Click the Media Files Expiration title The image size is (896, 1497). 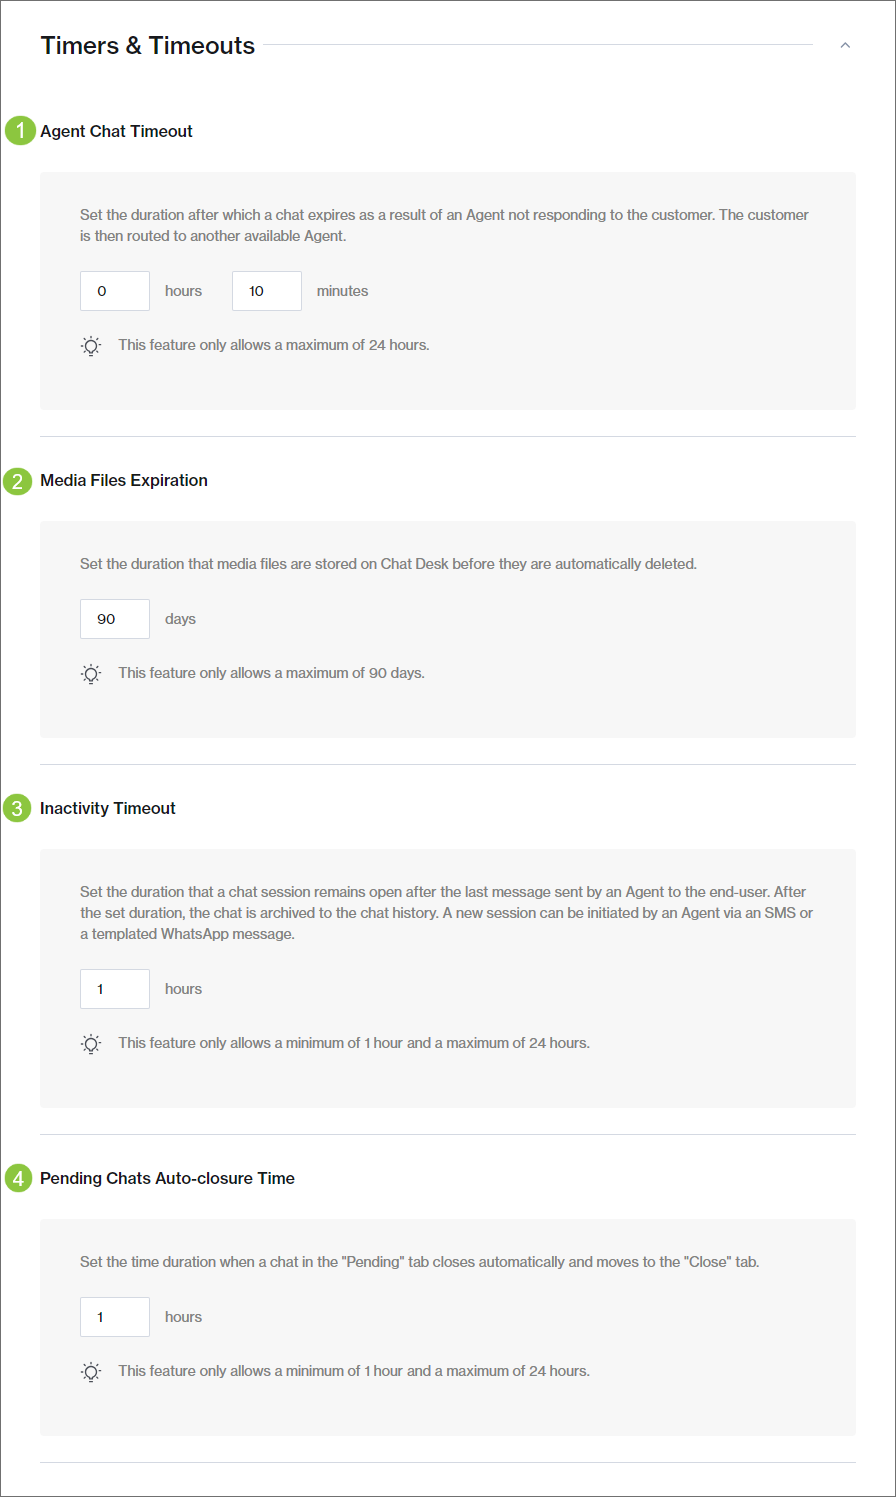(124, 480)
